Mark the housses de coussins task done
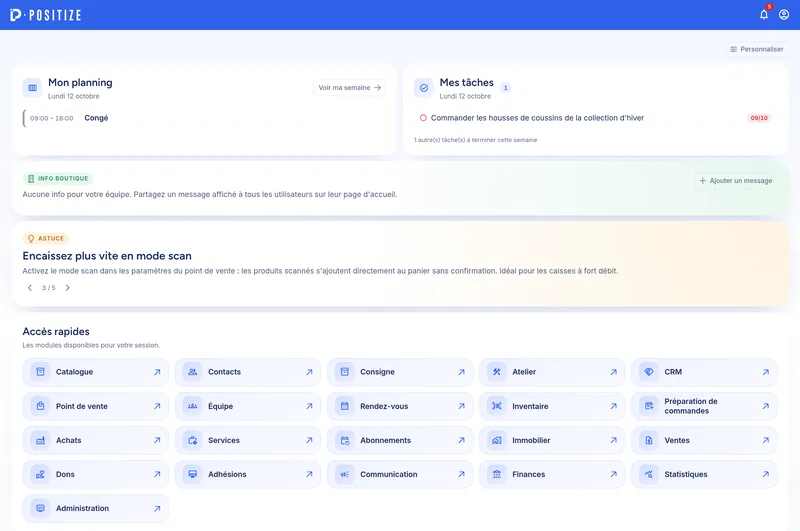The height and width of the screenshot is (531, 800). (423, 118)
